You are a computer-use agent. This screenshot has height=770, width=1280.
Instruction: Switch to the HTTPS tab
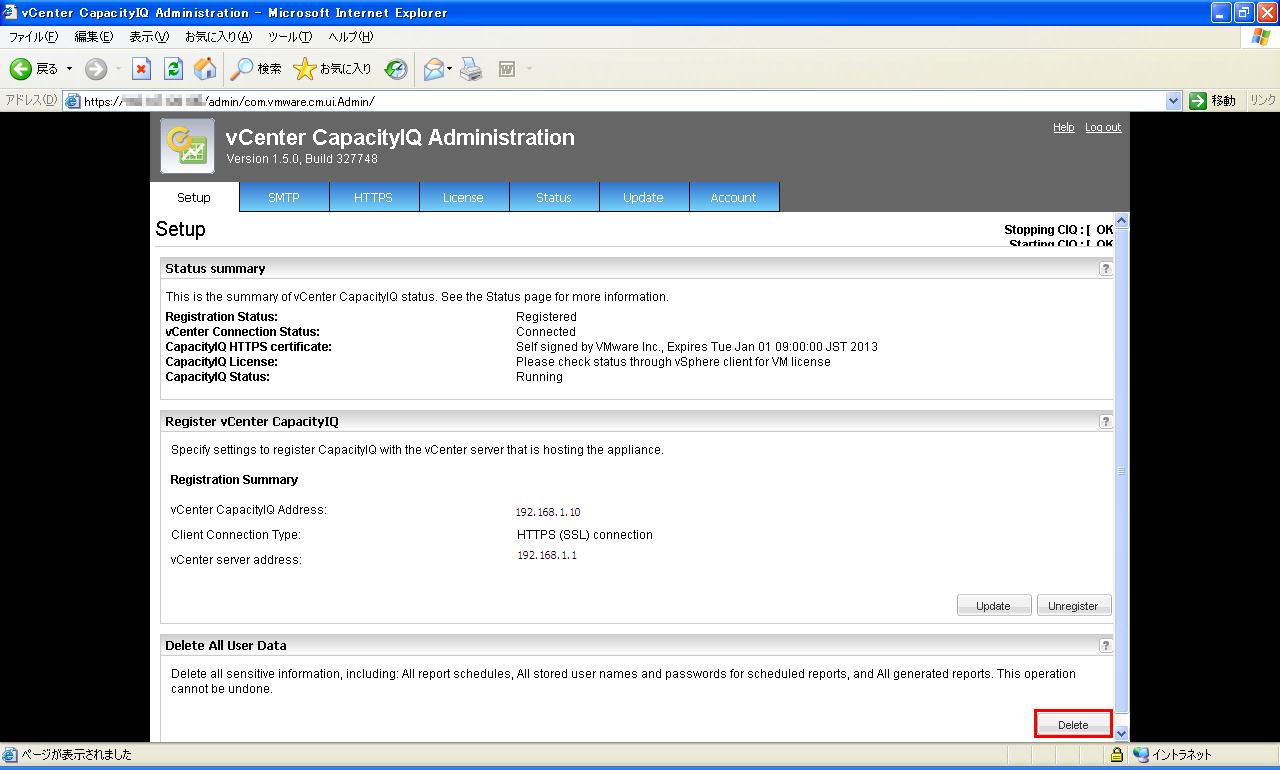(x=374, y=197)
